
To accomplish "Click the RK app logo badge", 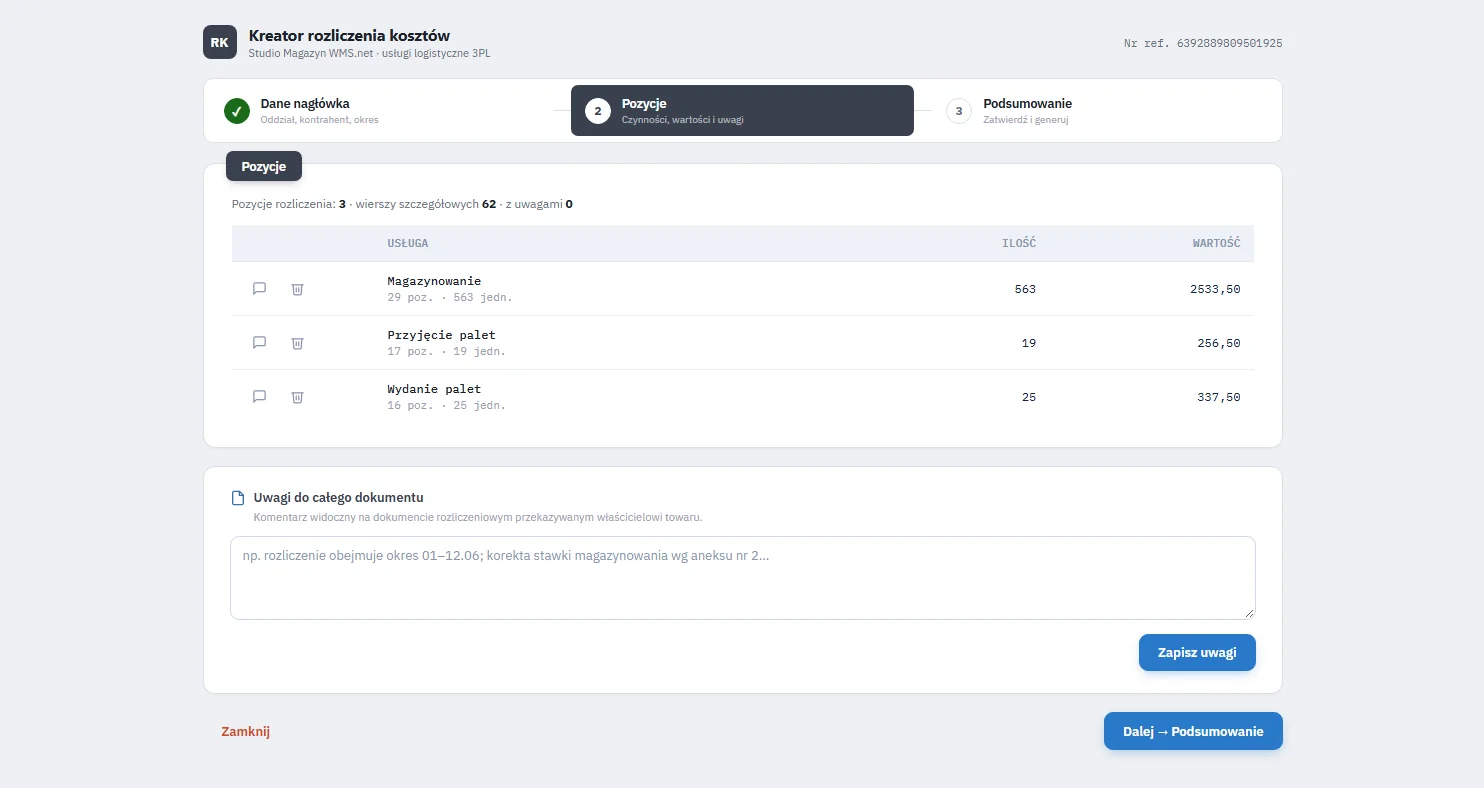I will 220,42.
